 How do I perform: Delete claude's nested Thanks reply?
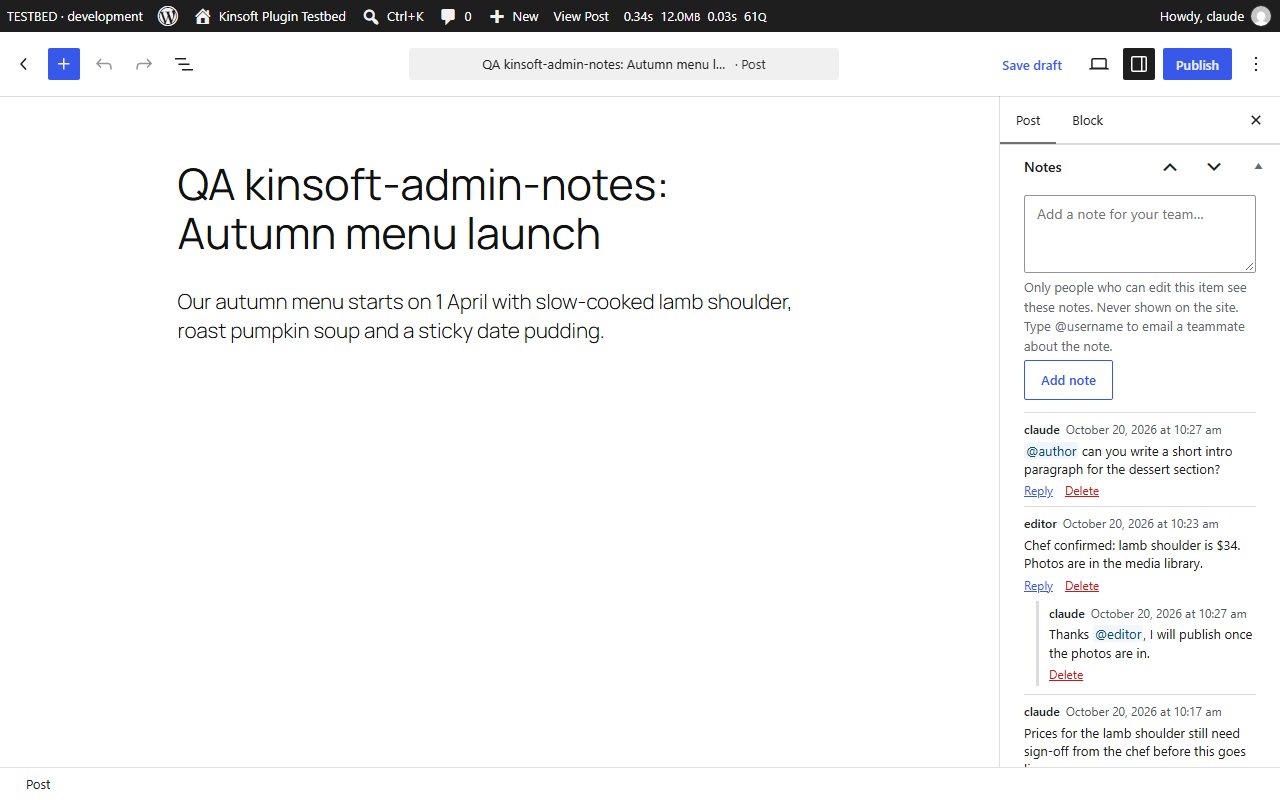(x=1066, y=675)
